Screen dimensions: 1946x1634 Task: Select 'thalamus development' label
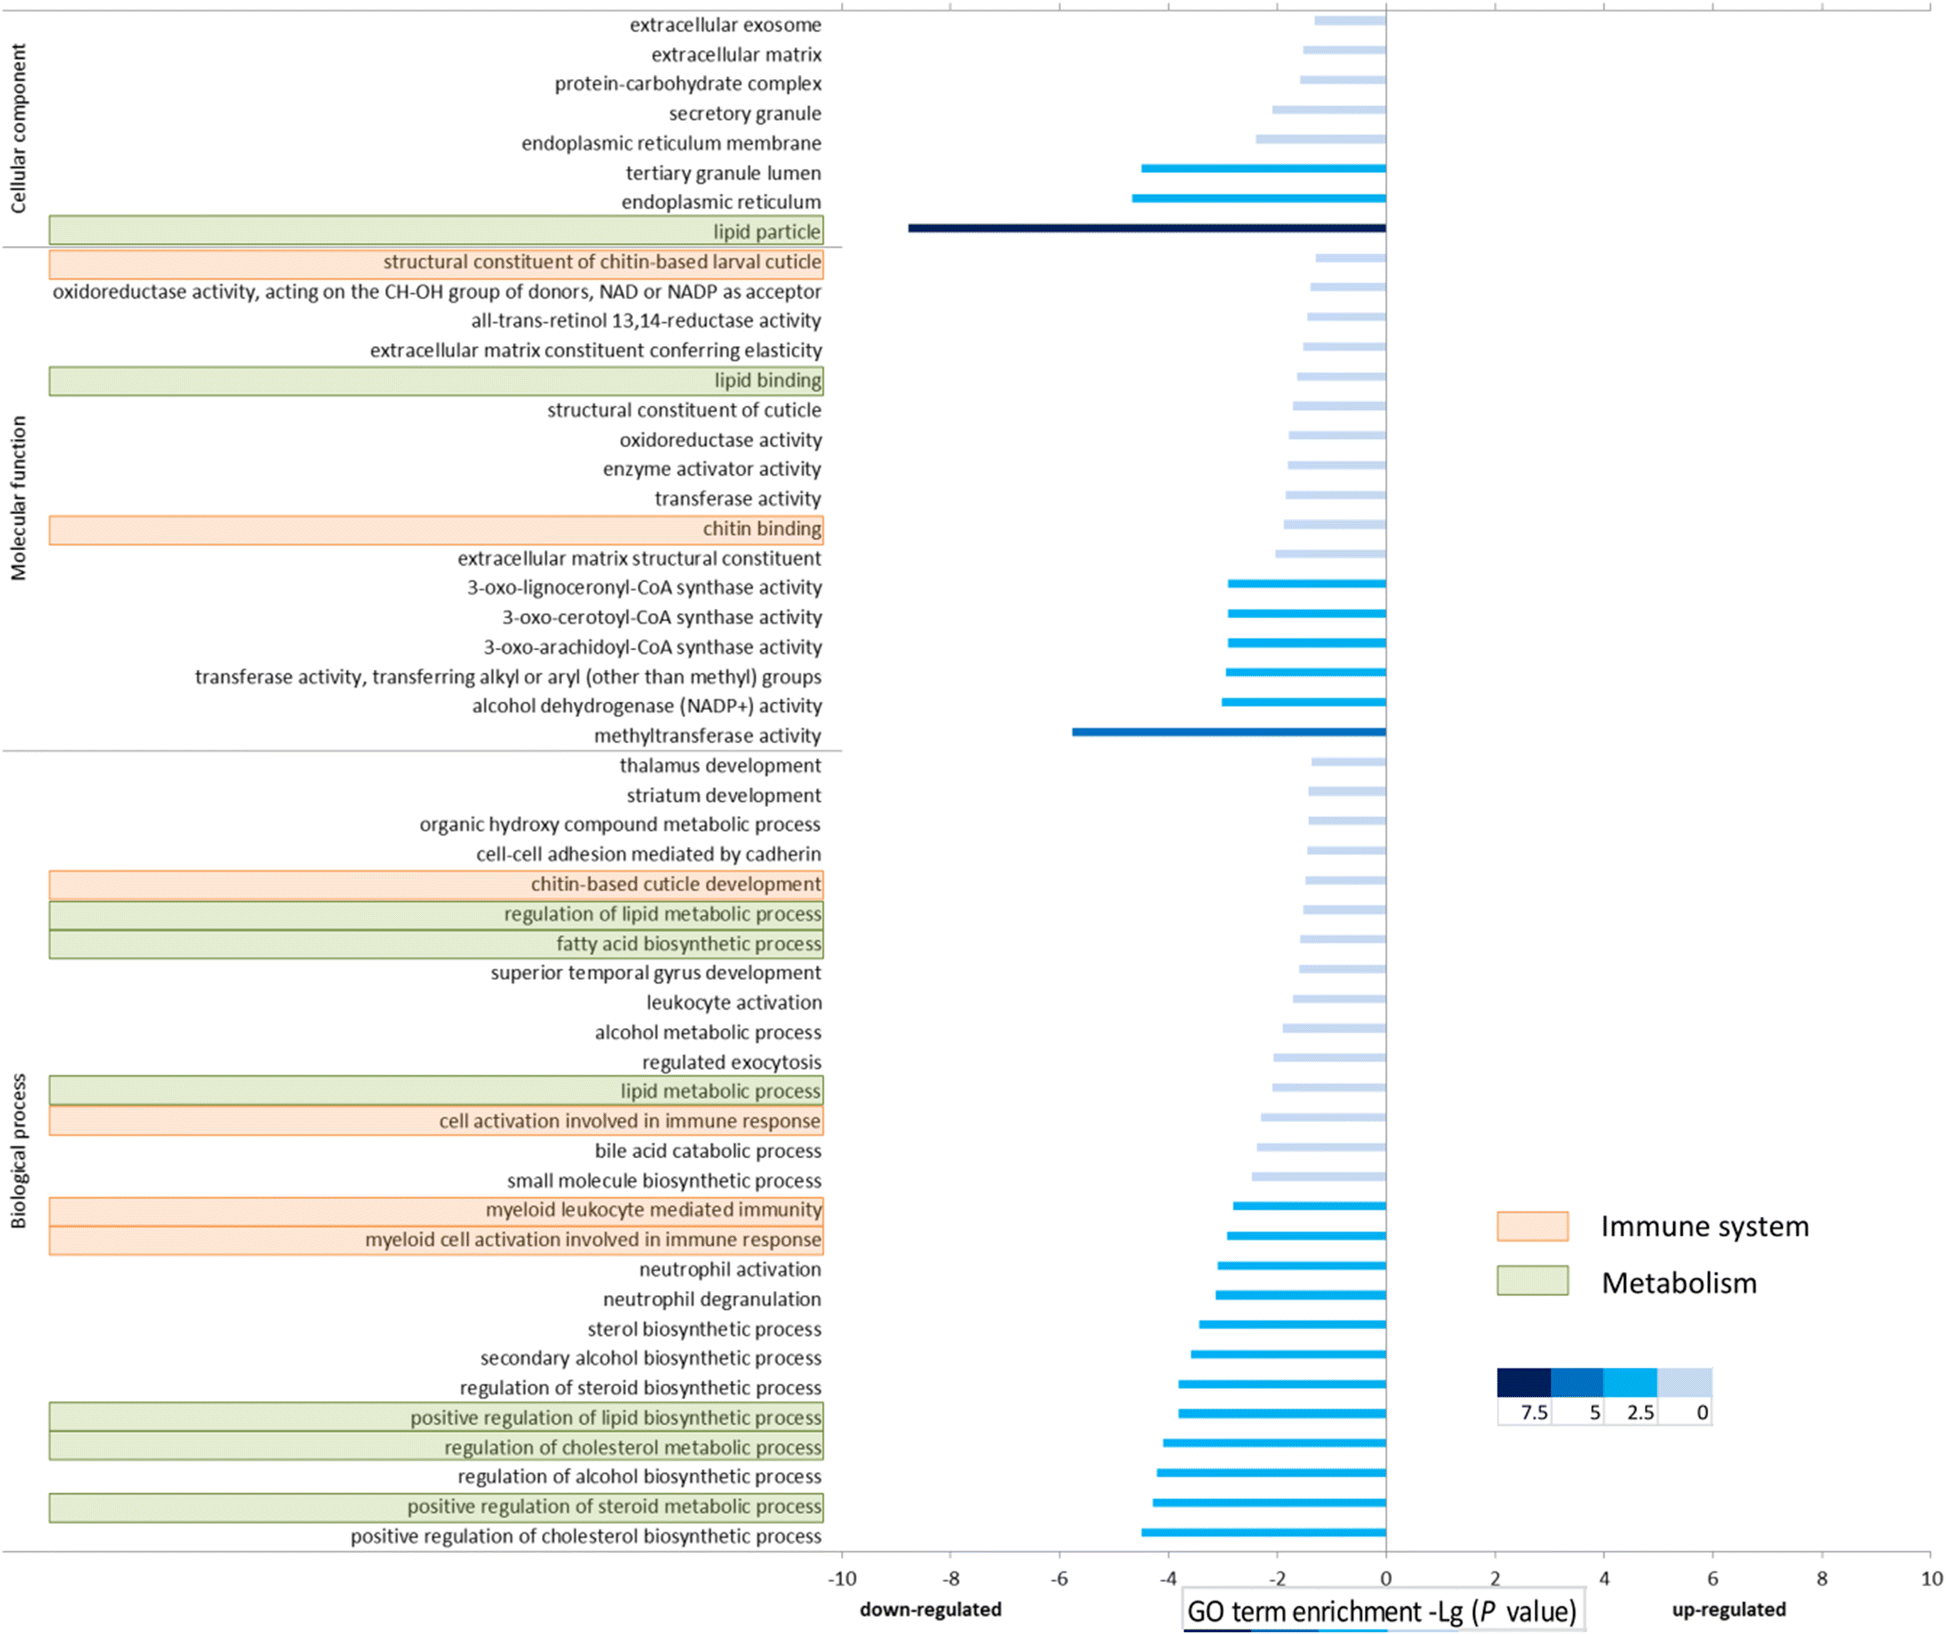pos(720,766)
